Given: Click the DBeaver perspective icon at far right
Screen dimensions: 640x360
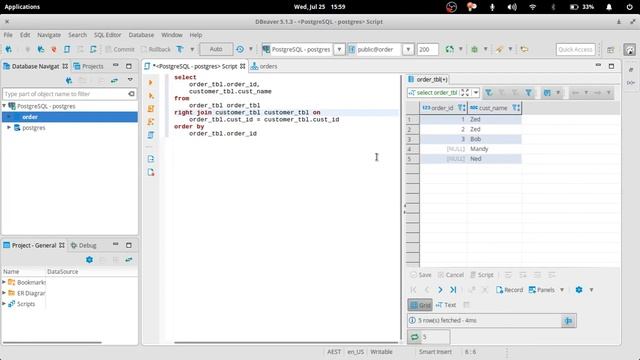Looking at the screenshot, I should tap(629, 50).
